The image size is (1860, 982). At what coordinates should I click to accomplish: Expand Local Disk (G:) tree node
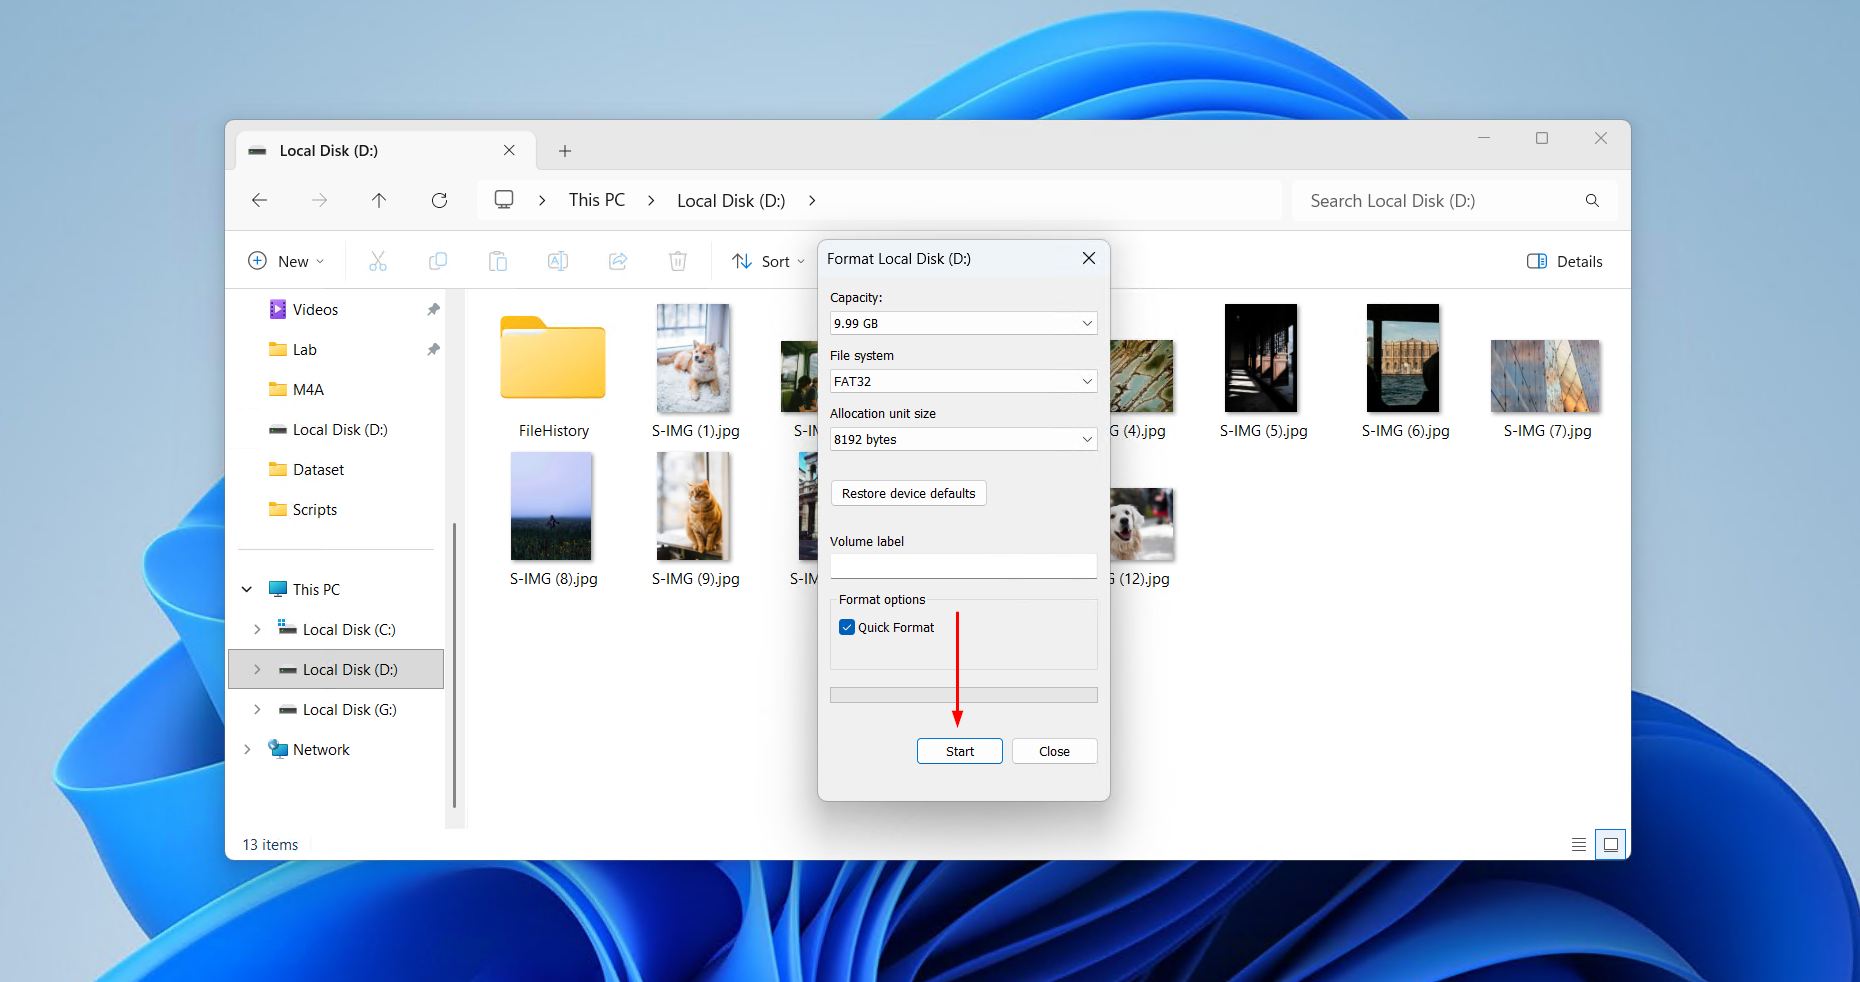(x=257, y=710)
